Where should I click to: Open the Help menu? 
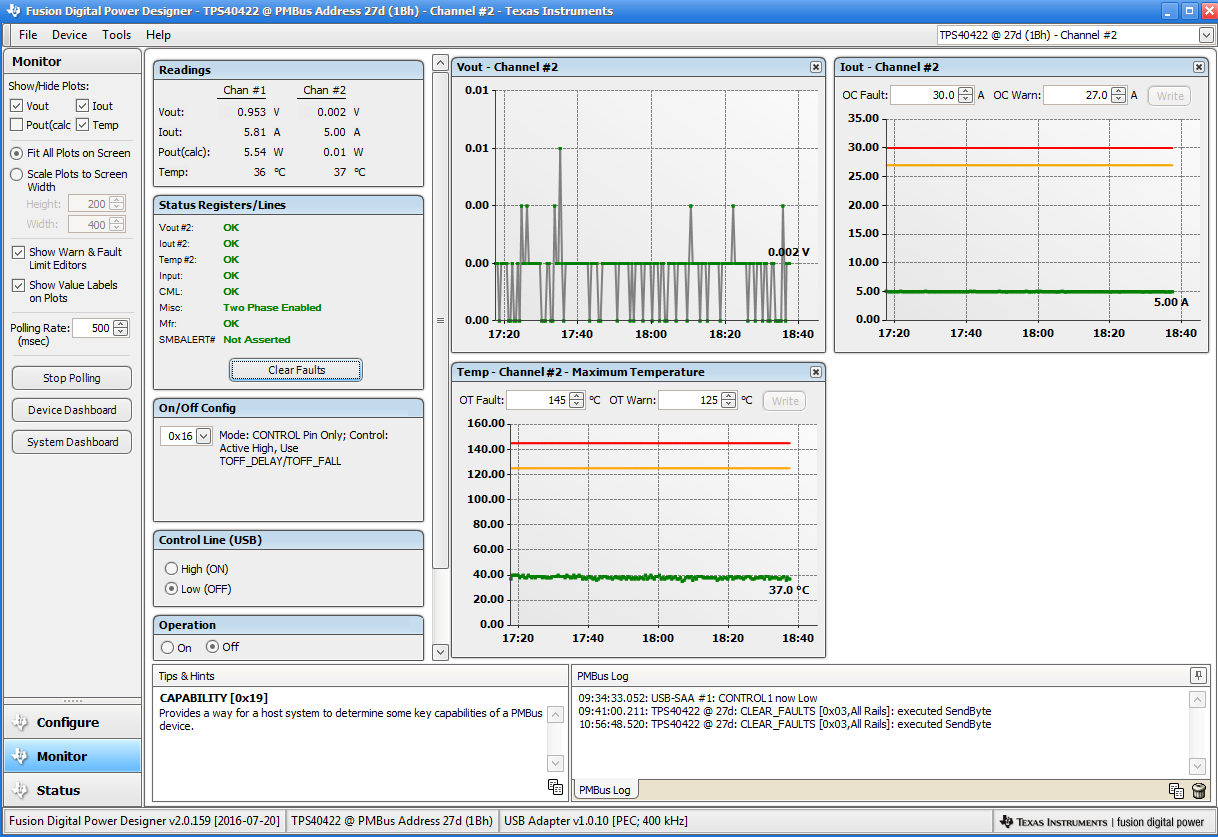pos(159,34)
